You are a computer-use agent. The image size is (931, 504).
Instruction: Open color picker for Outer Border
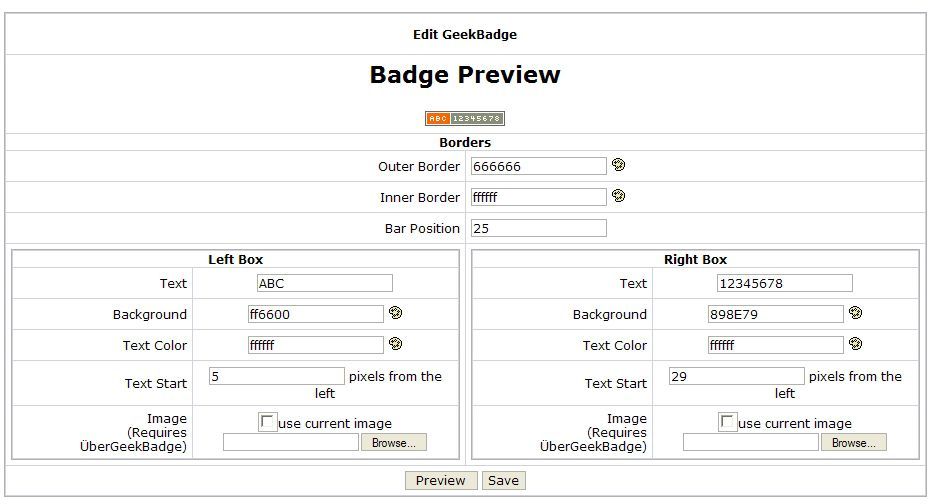point(618,165)
